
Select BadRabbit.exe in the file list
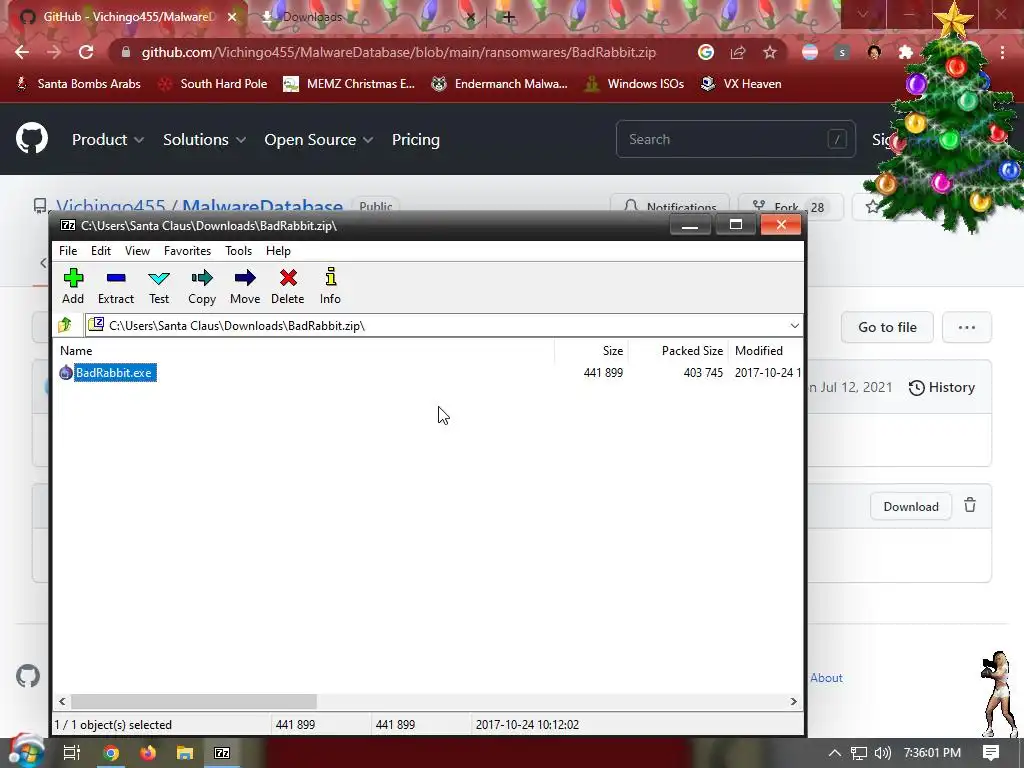tap(114, 373)
